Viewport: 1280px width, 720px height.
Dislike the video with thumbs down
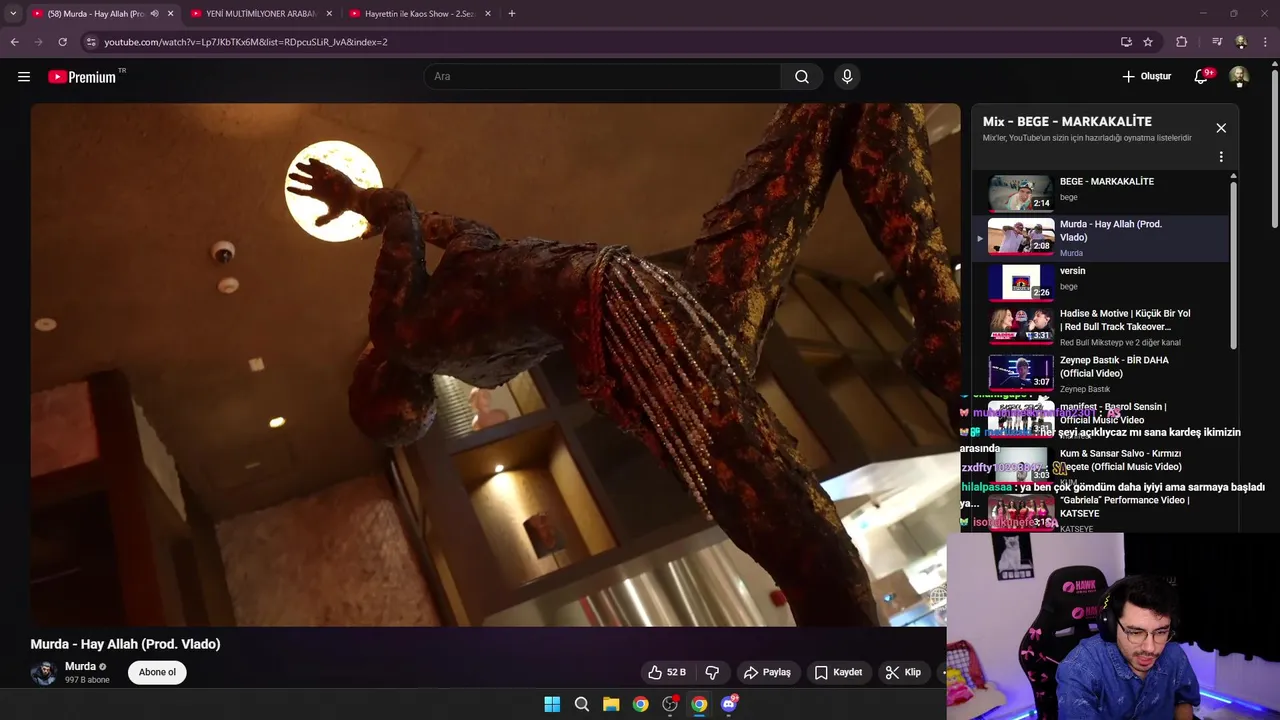[x=712, y=672]
